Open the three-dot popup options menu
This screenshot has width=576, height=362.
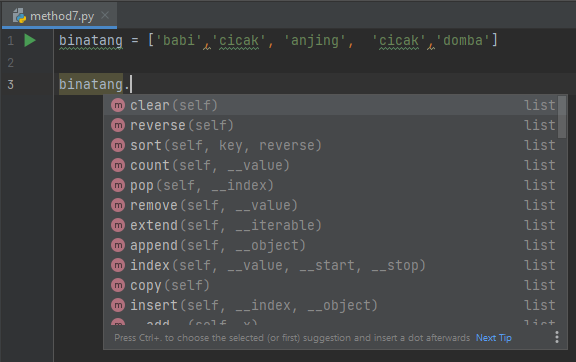coord(557,337)
